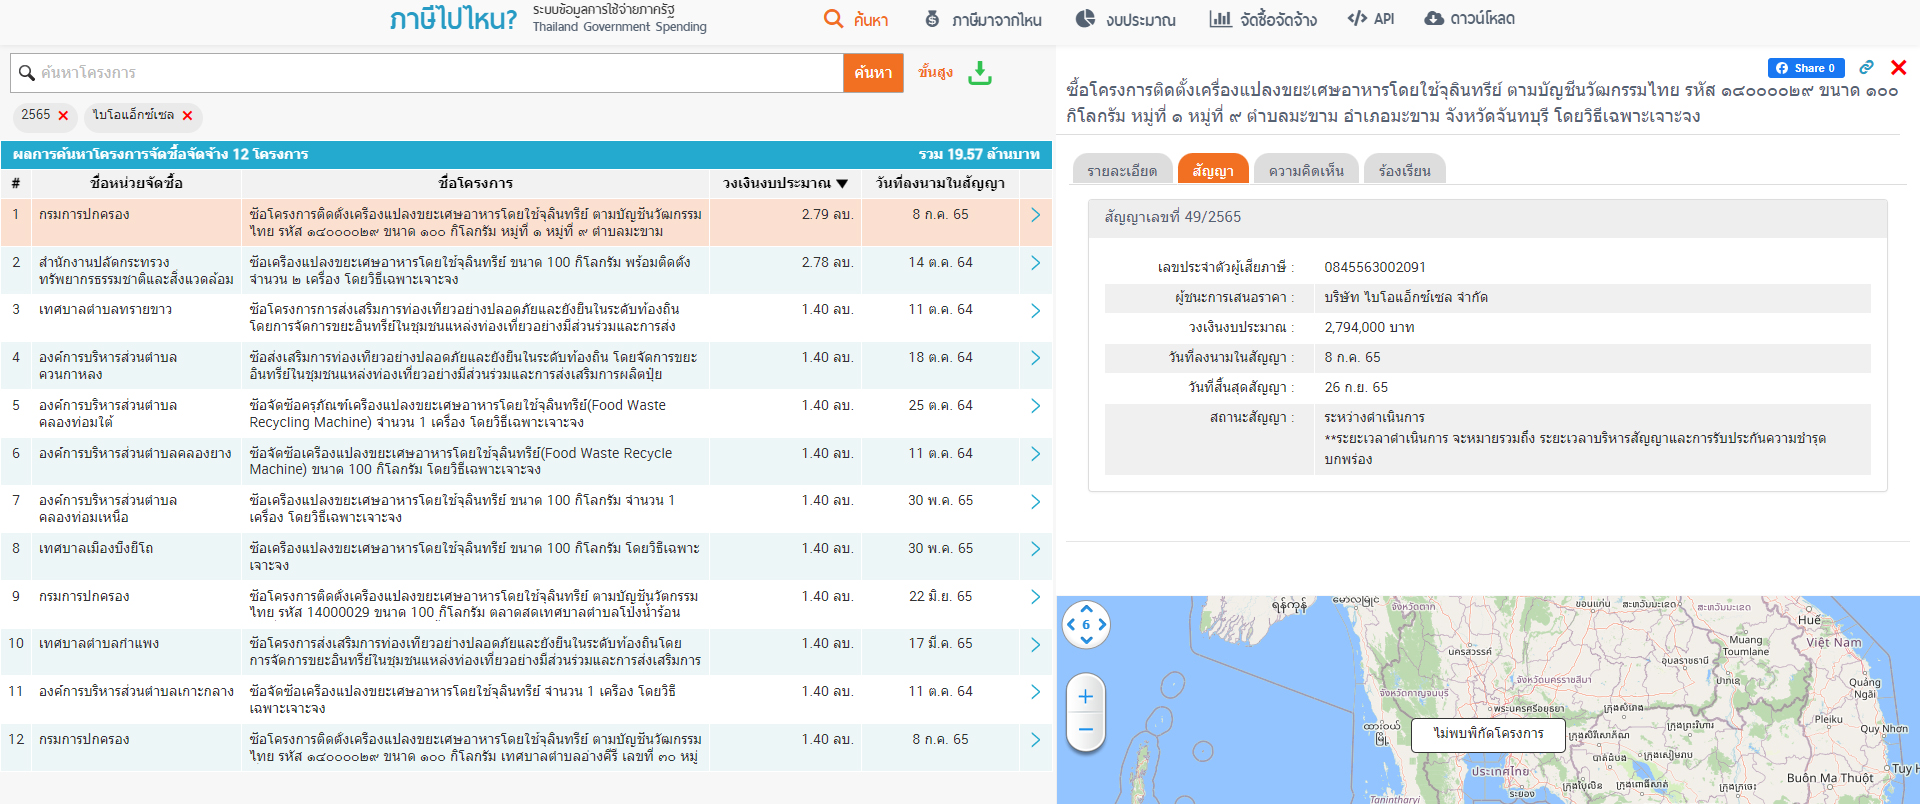Remove the 2565 year filter tag
Viewport: 1920px width, 804px height.
[63, 116]
